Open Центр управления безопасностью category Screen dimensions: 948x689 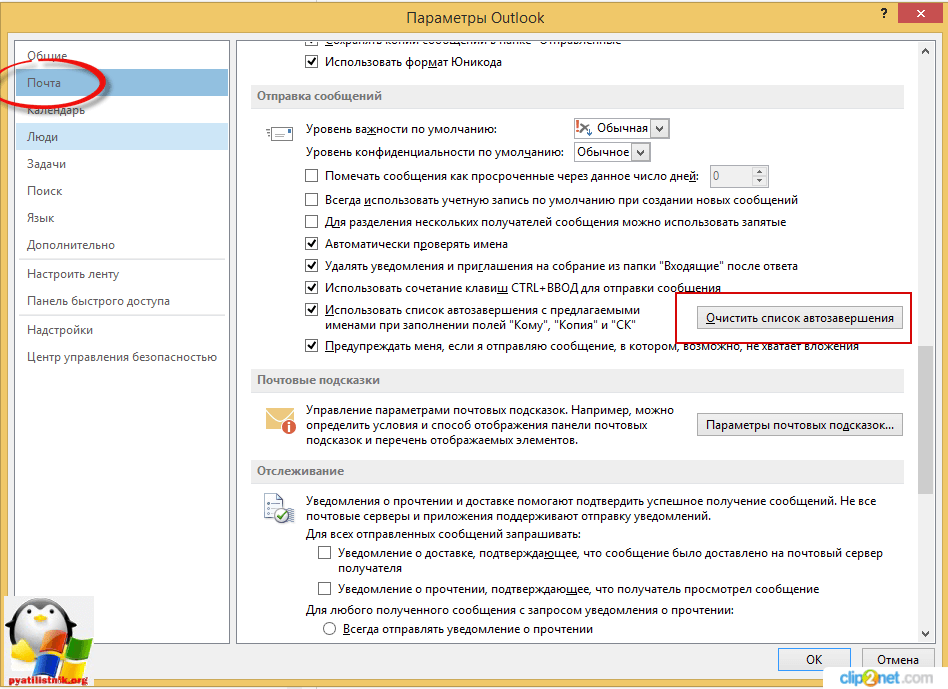pyautogui.click(x=122, y=357)
